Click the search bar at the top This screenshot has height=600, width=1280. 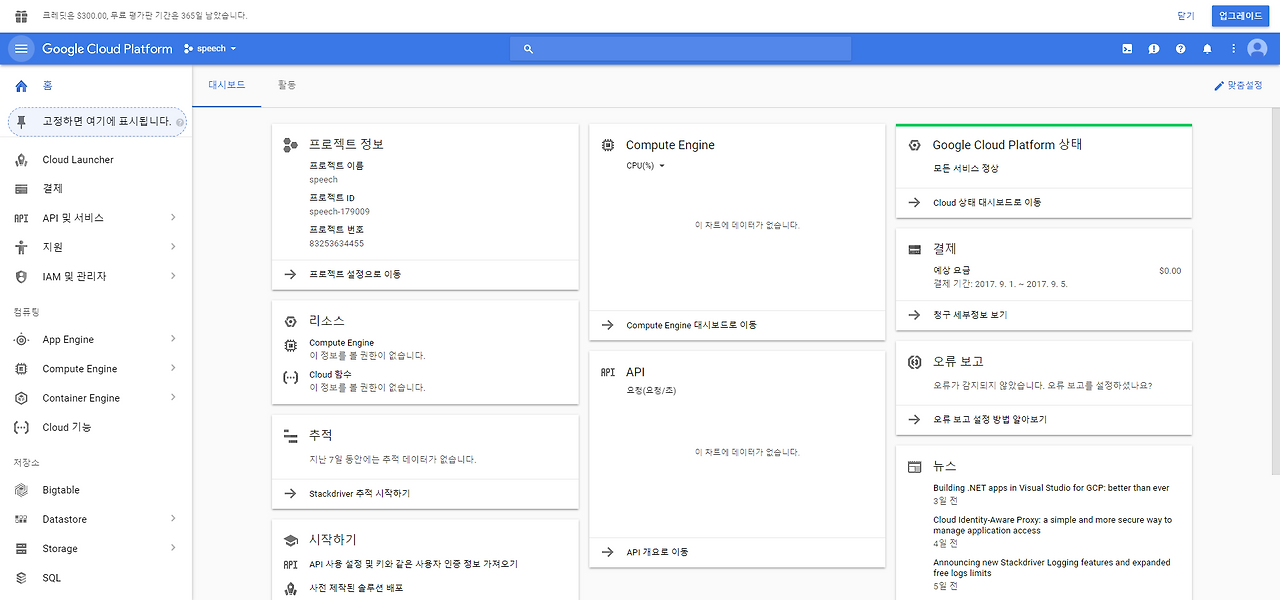click(680, 48)
